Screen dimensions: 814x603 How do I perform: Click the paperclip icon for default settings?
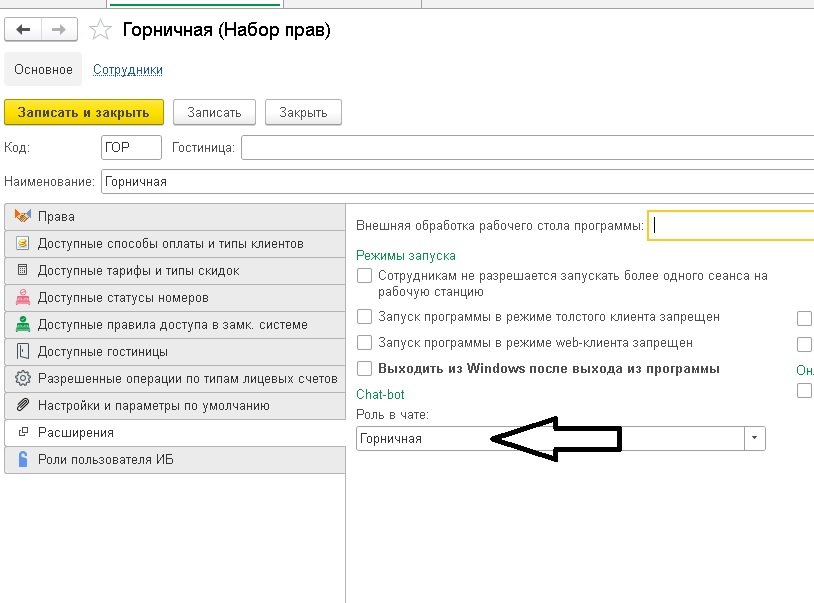22,406
